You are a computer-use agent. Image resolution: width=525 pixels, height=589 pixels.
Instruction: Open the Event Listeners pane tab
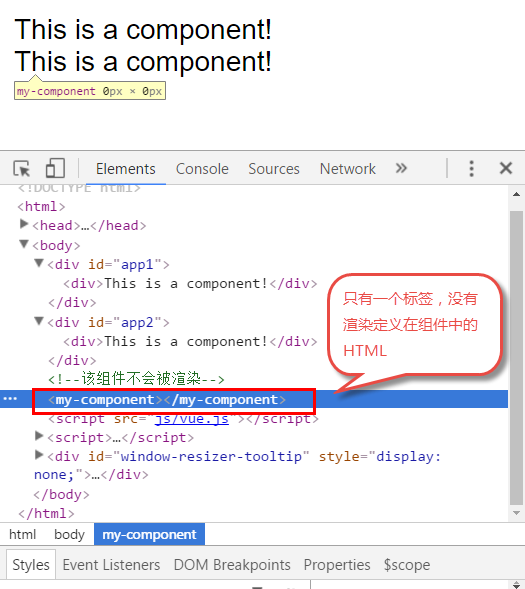coord(111,565)
